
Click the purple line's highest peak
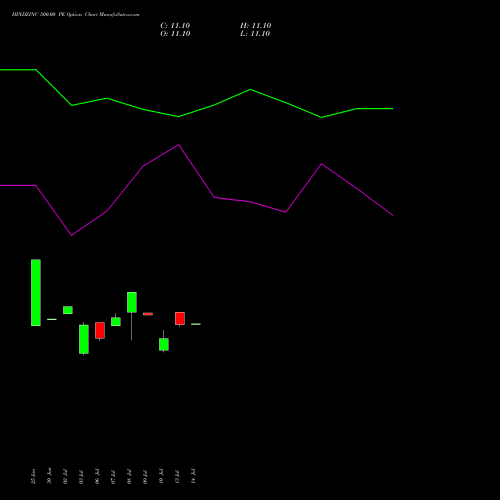[x=179, y=145]
